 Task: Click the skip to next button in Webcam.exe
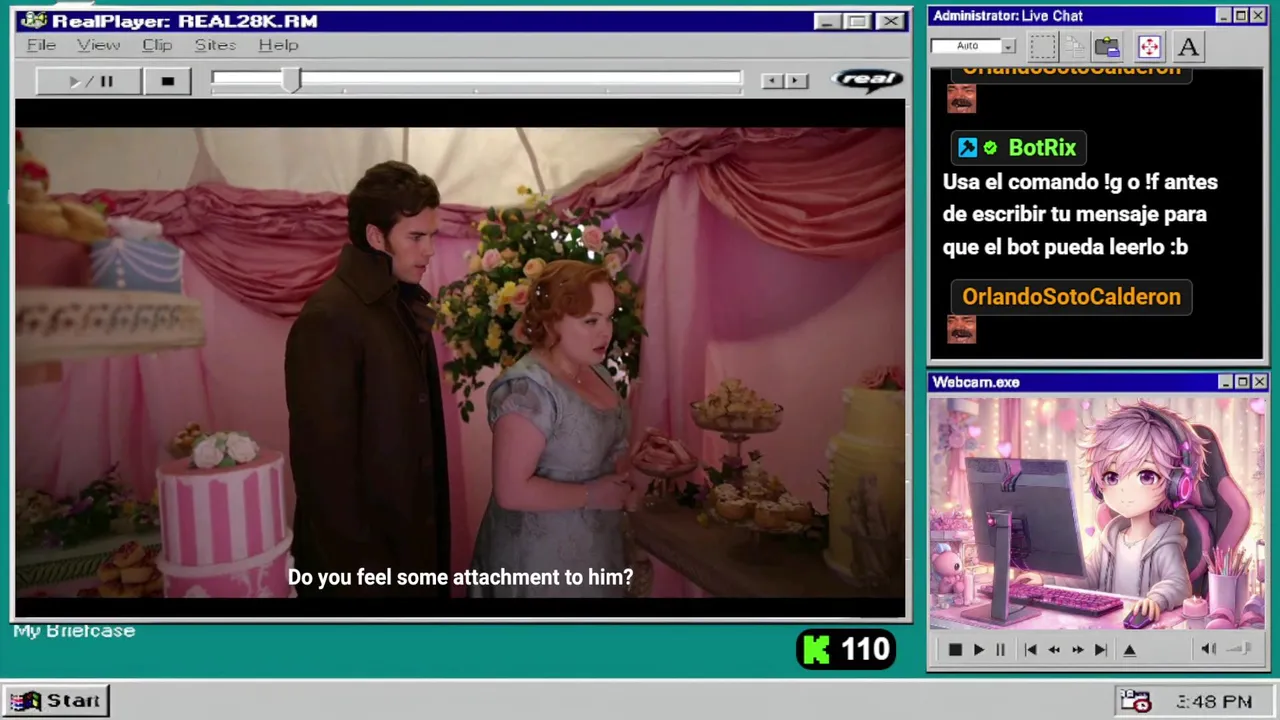(1100, 650)
